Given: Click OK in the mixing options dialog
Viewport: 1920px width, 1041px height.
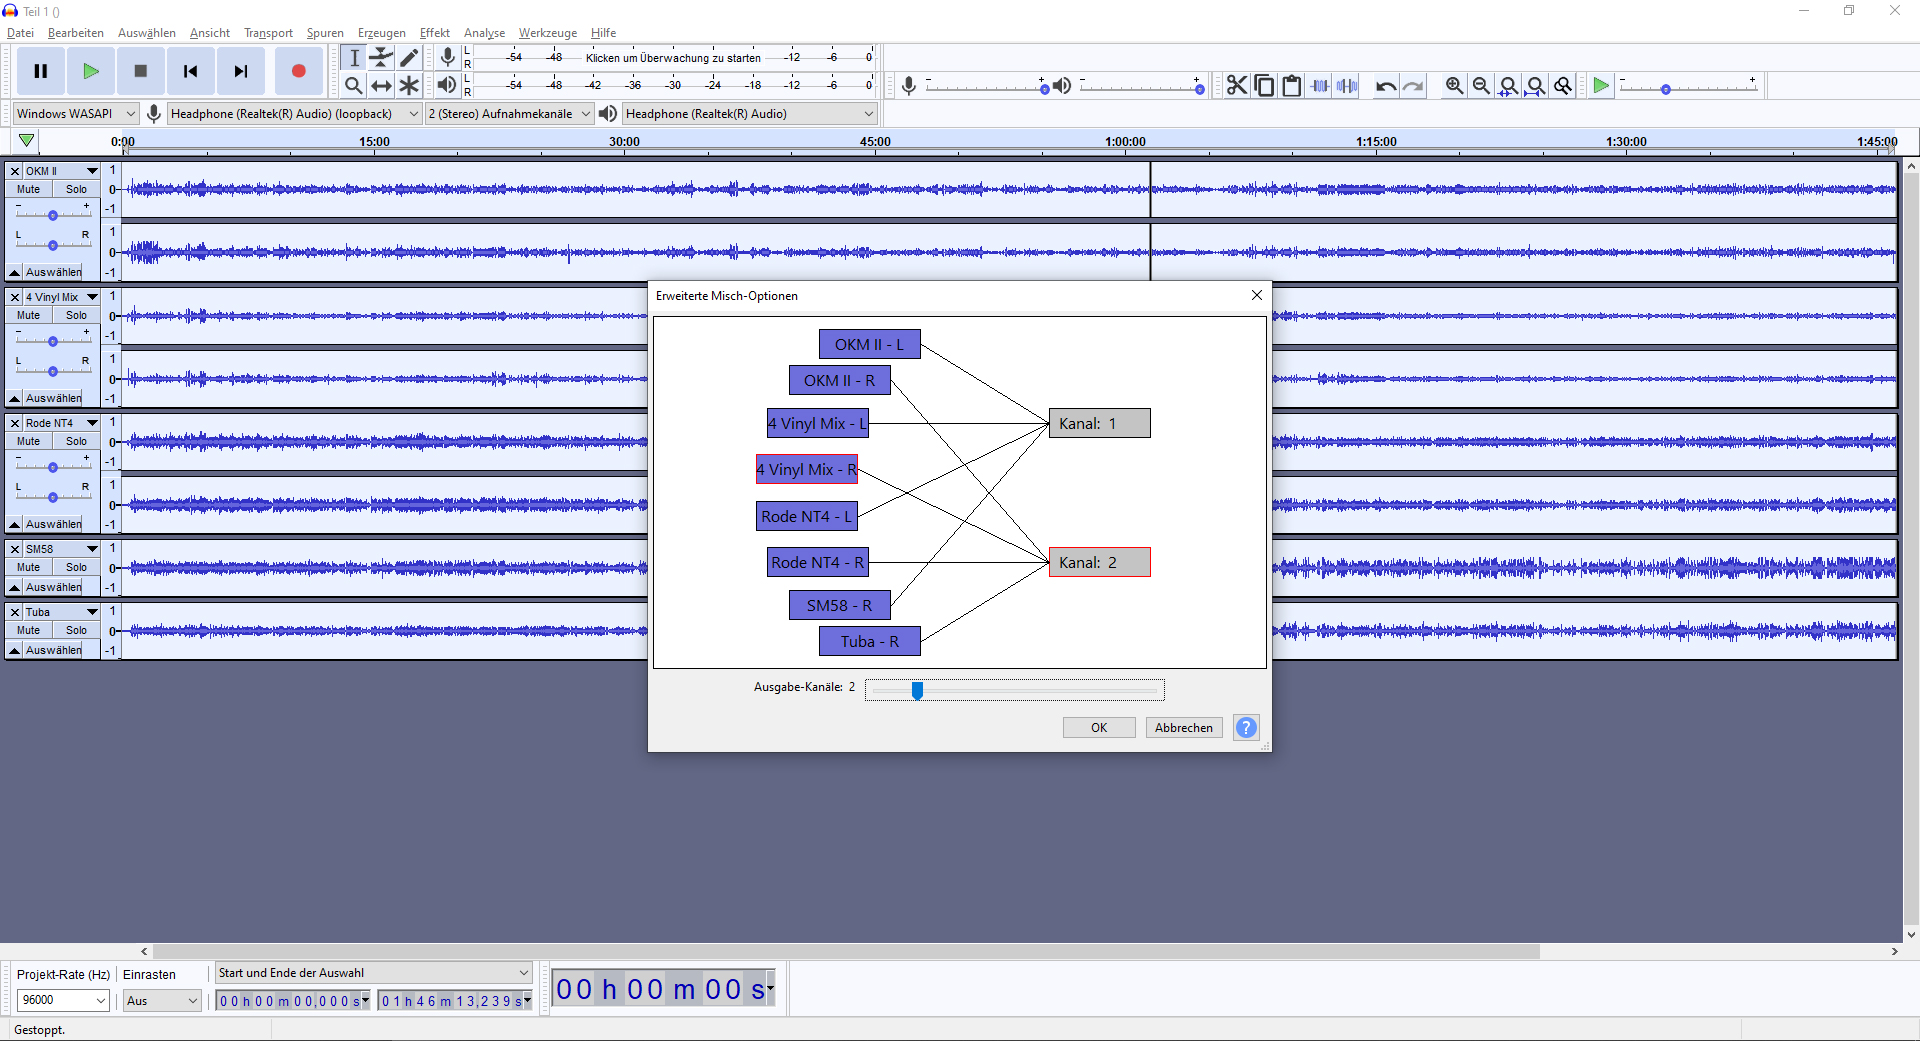Looking at the screenshot, I should [x=1099, y=728].
